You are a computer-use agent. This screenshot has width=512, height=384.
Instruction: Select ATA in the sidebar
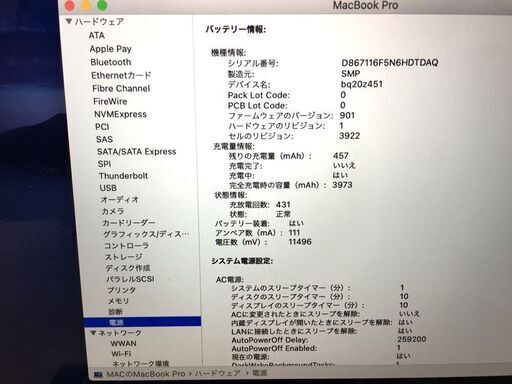click(97, 35)
